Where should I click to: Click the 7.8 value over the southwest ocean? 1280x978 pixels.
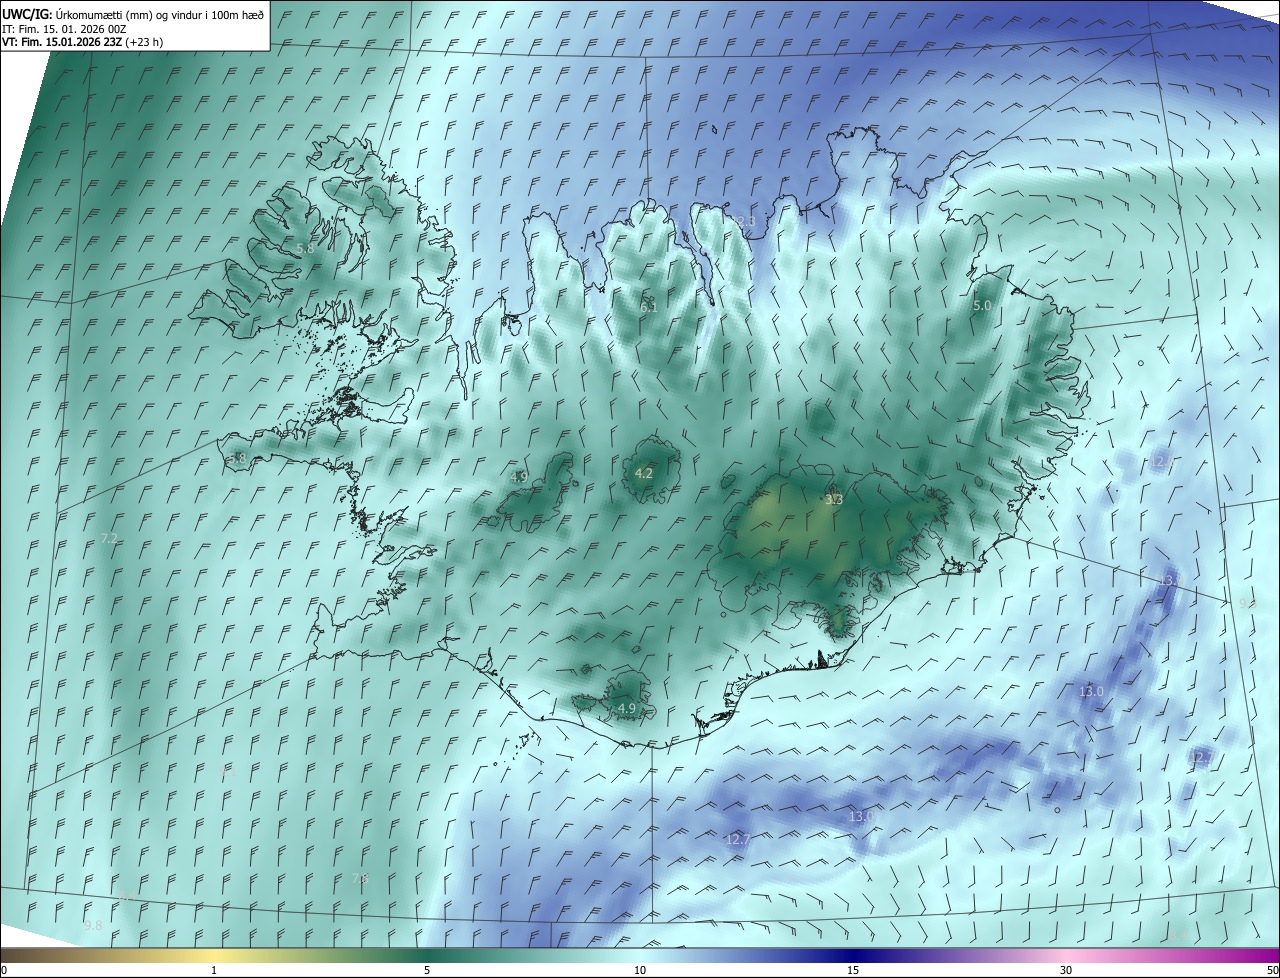click(360, 878)
